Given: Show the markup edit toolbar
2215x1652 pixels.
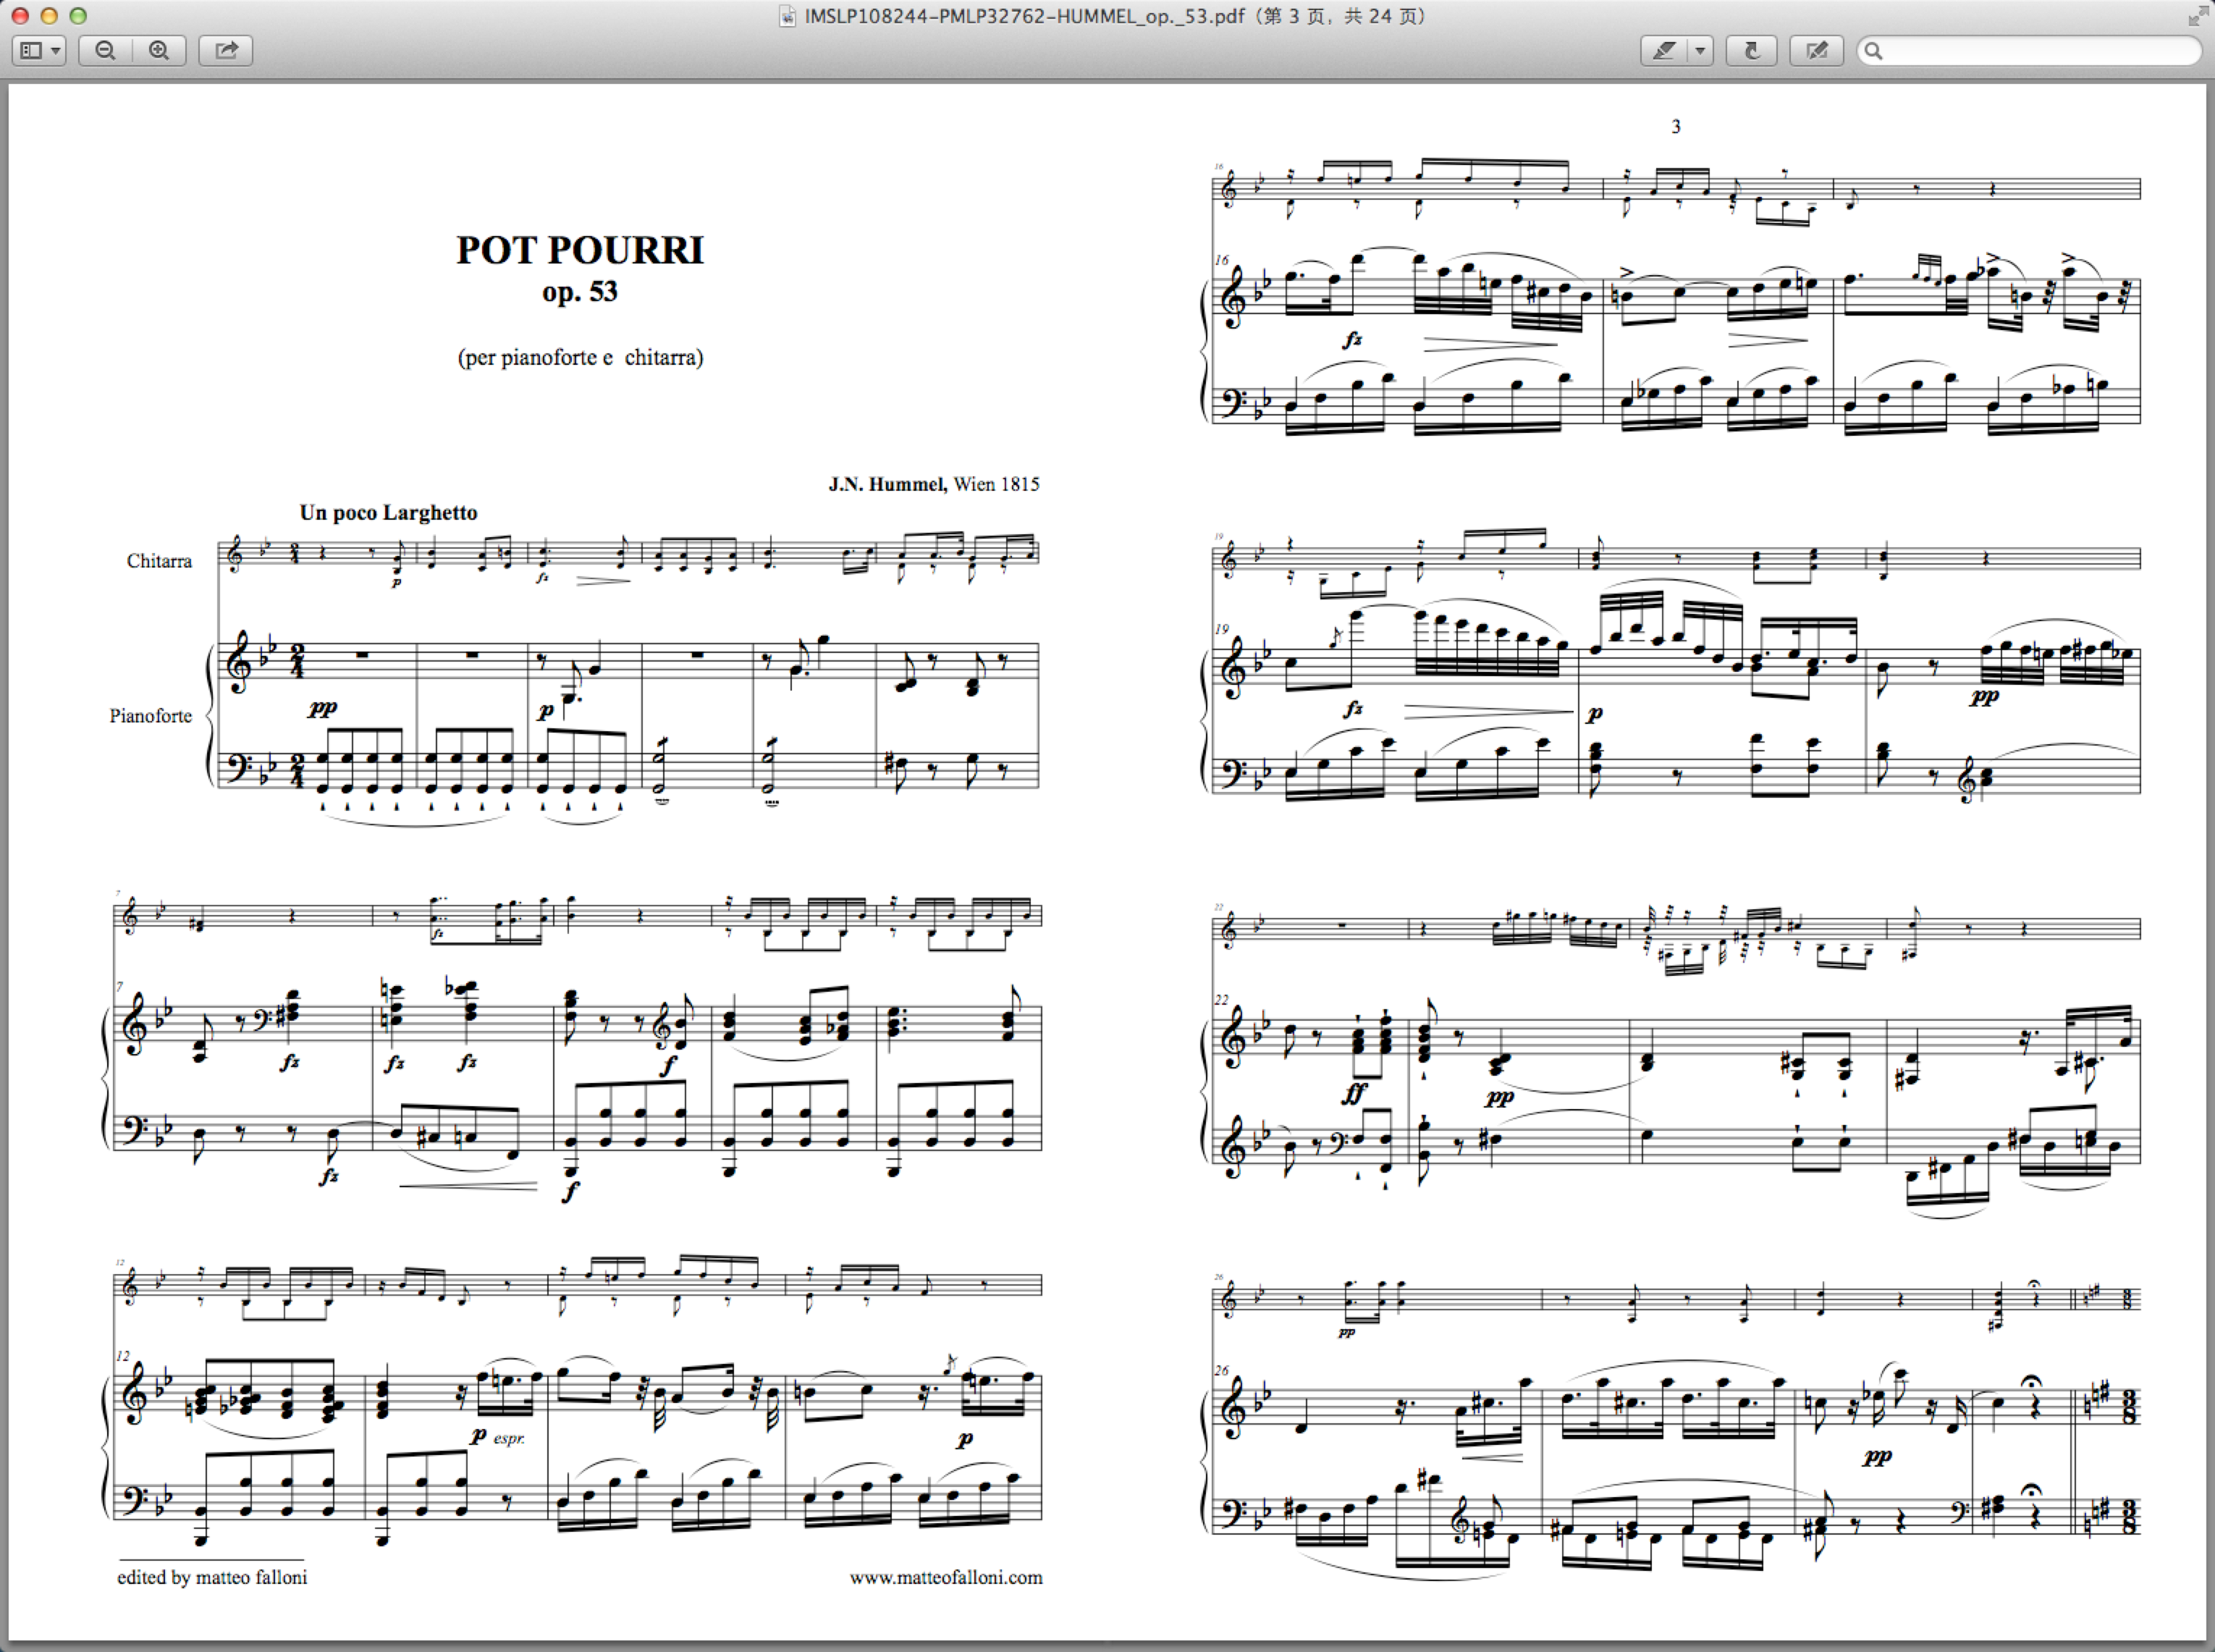Looking at the screenshot, I should pos(1816,51).
